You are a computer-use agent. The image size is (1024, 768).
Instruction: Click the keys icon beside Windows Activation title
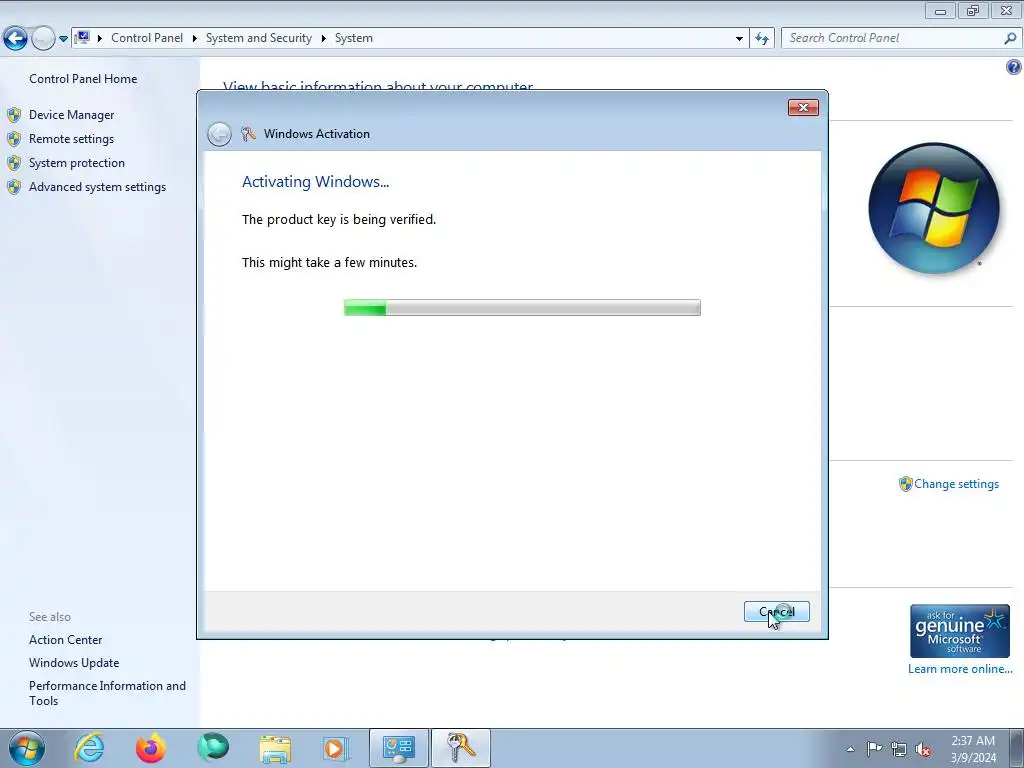pos(248,134)
